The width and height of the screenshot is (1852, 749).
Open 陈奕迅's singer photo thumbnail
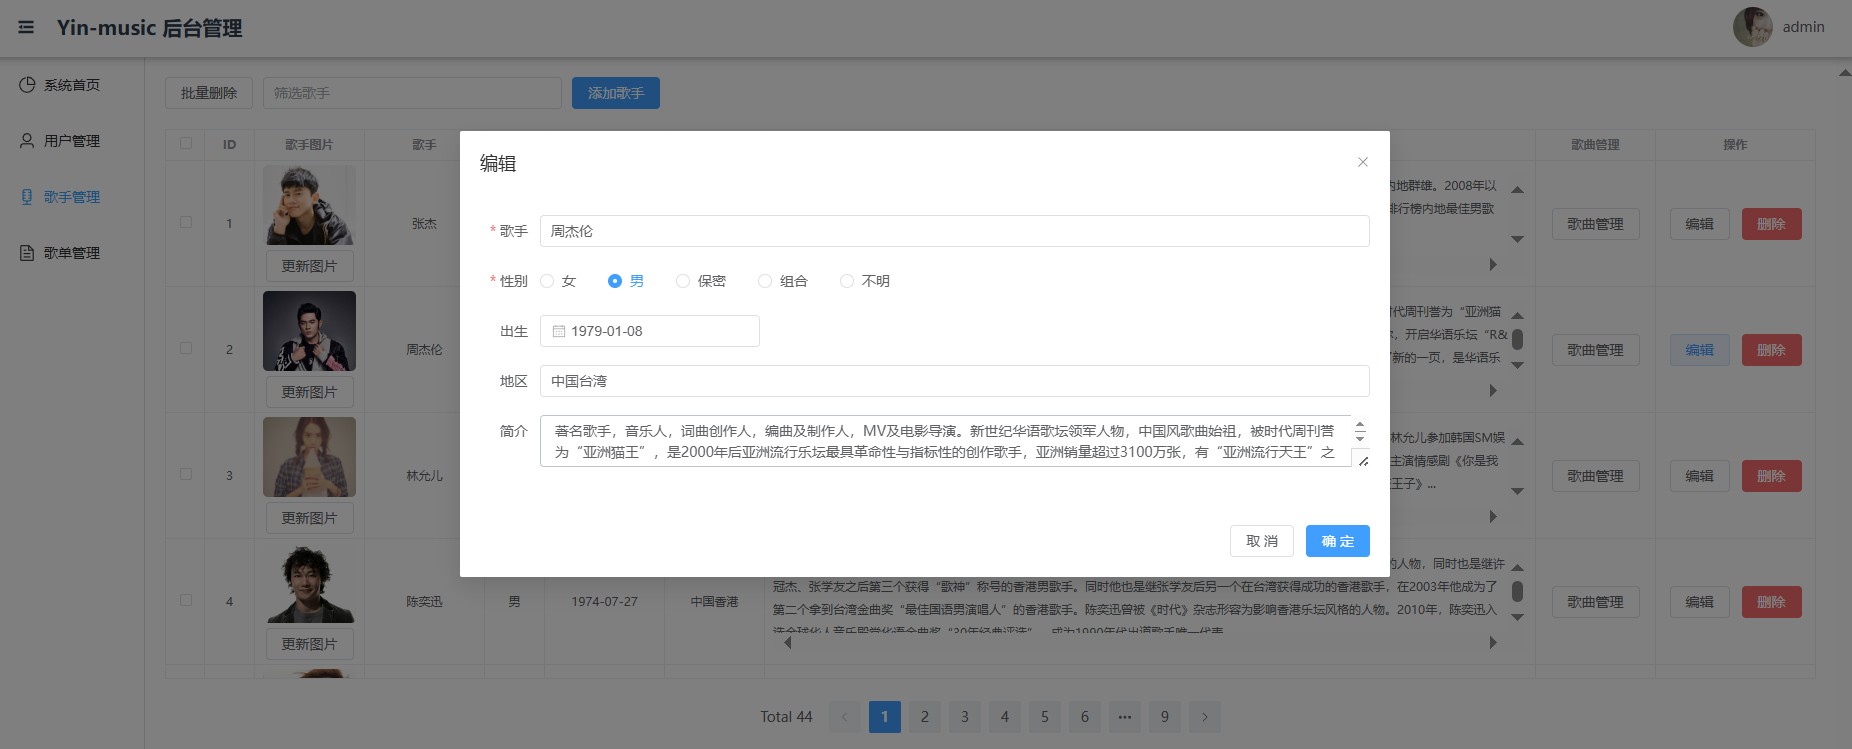click(x=310, y=583)
